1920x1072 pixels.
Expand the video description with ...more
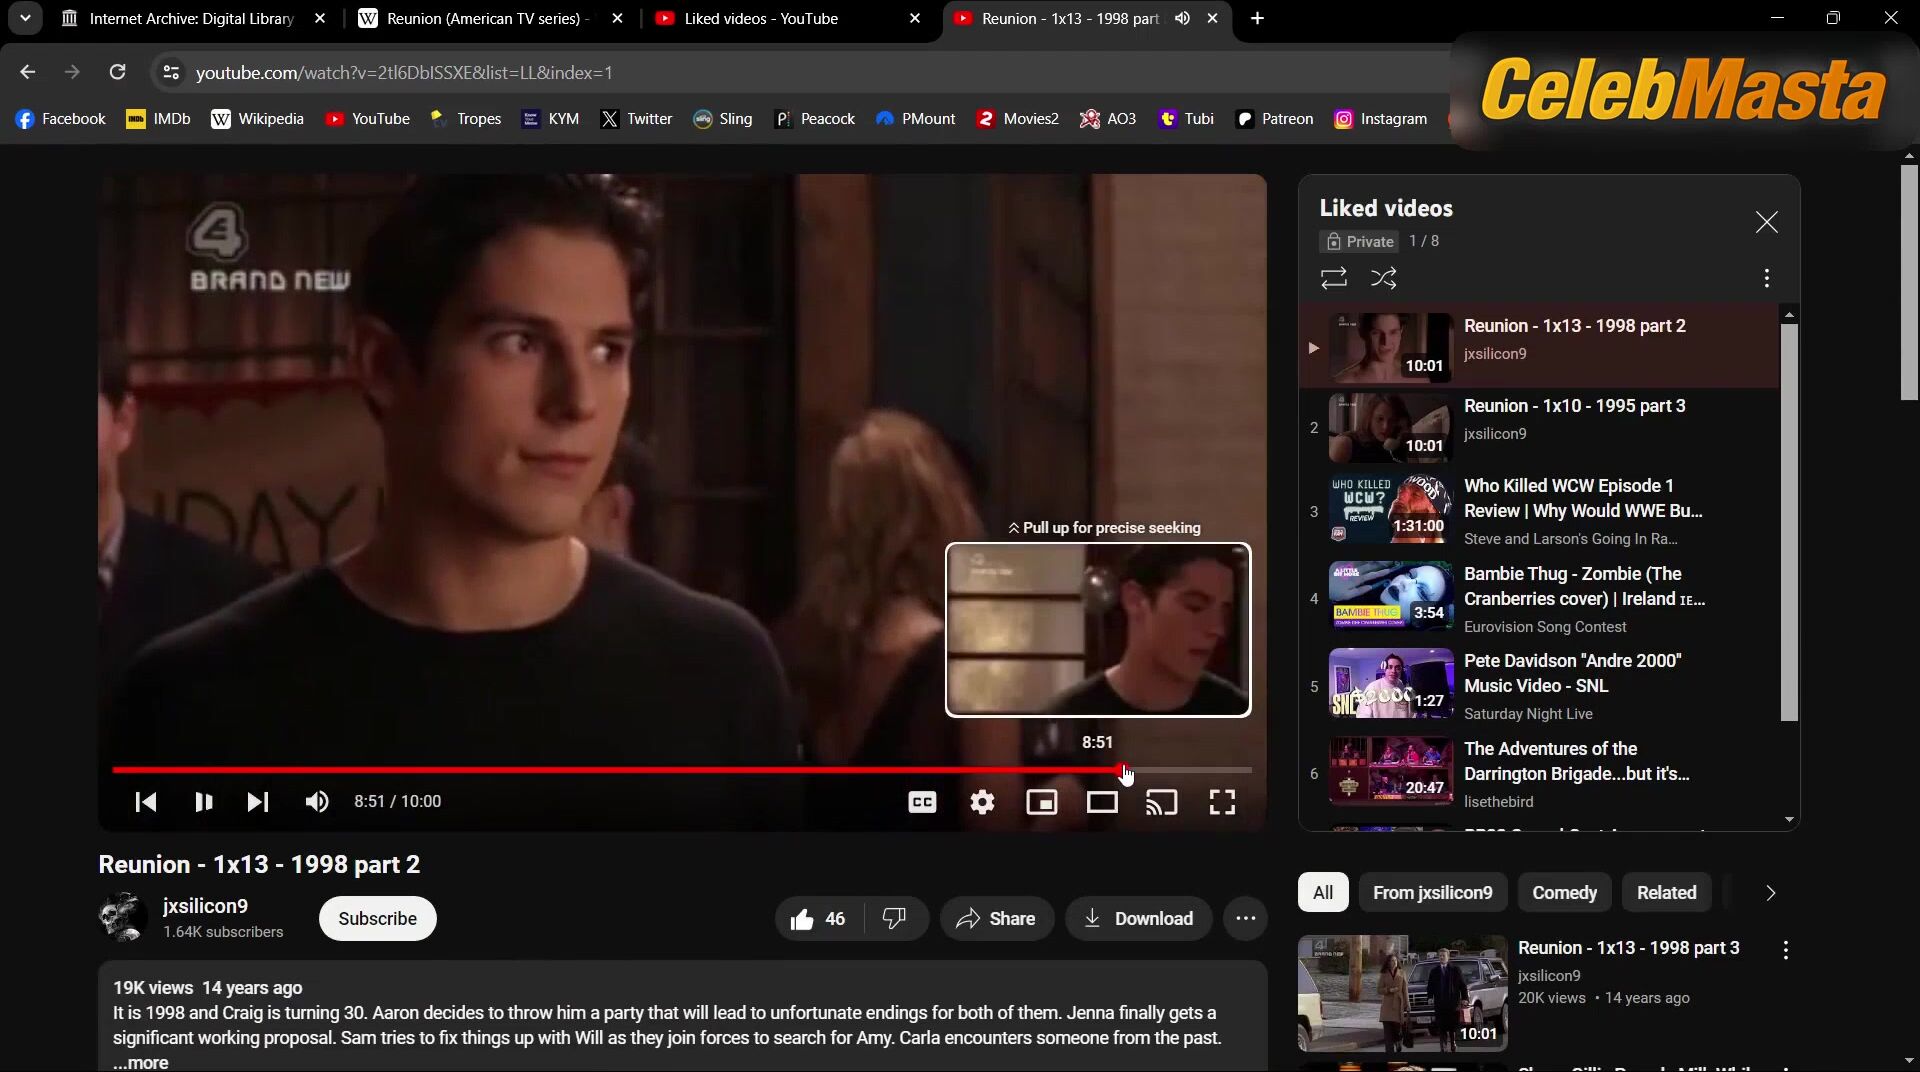[141, 1062]
